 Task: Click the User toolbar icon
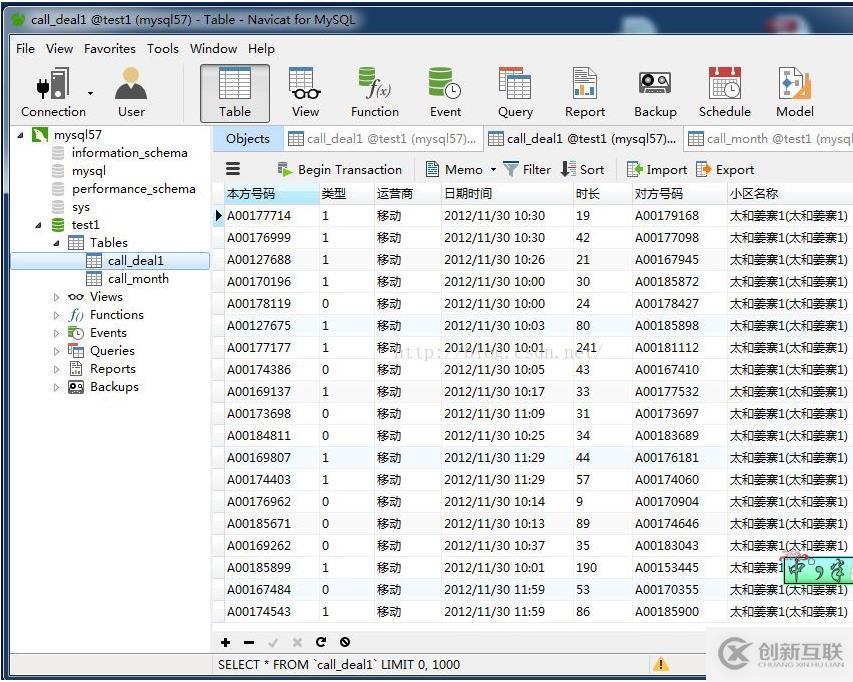tap(131, 93)
